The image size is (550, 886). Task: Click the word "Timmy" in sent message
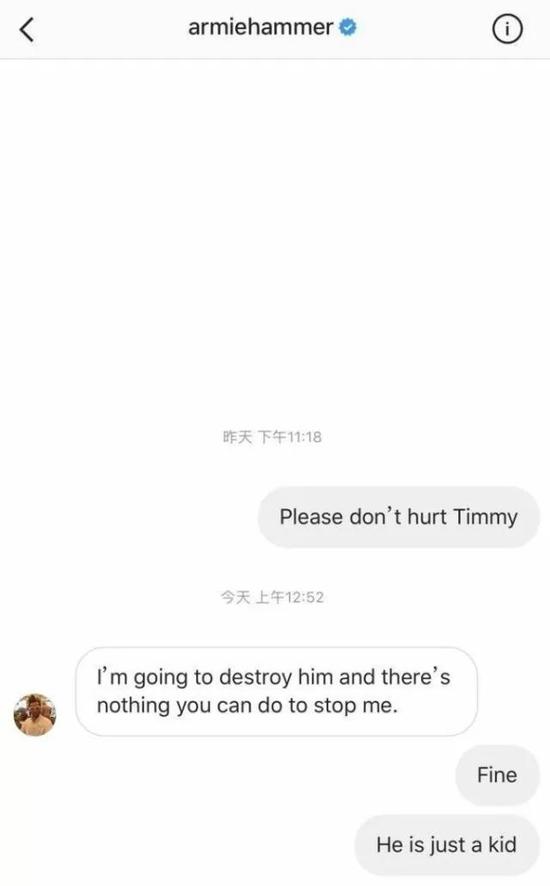485,518
